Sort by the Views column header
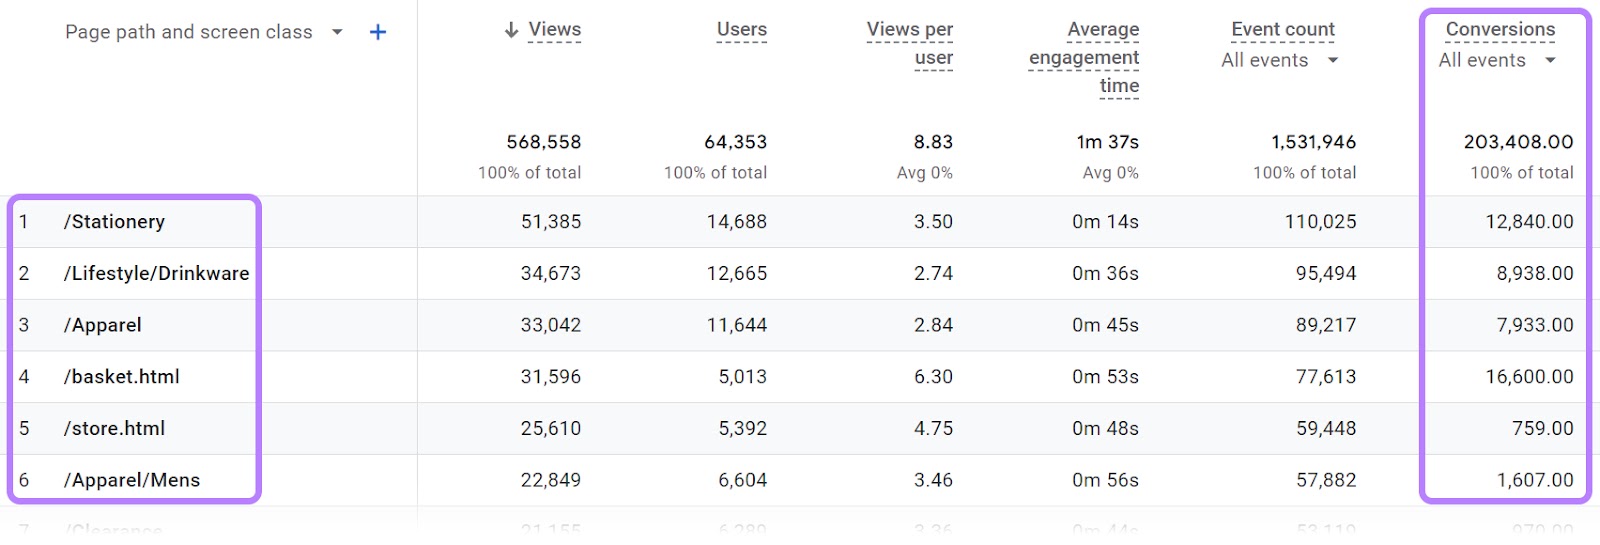The width and height of the screenshot is (1600, 545). point(554,30)
